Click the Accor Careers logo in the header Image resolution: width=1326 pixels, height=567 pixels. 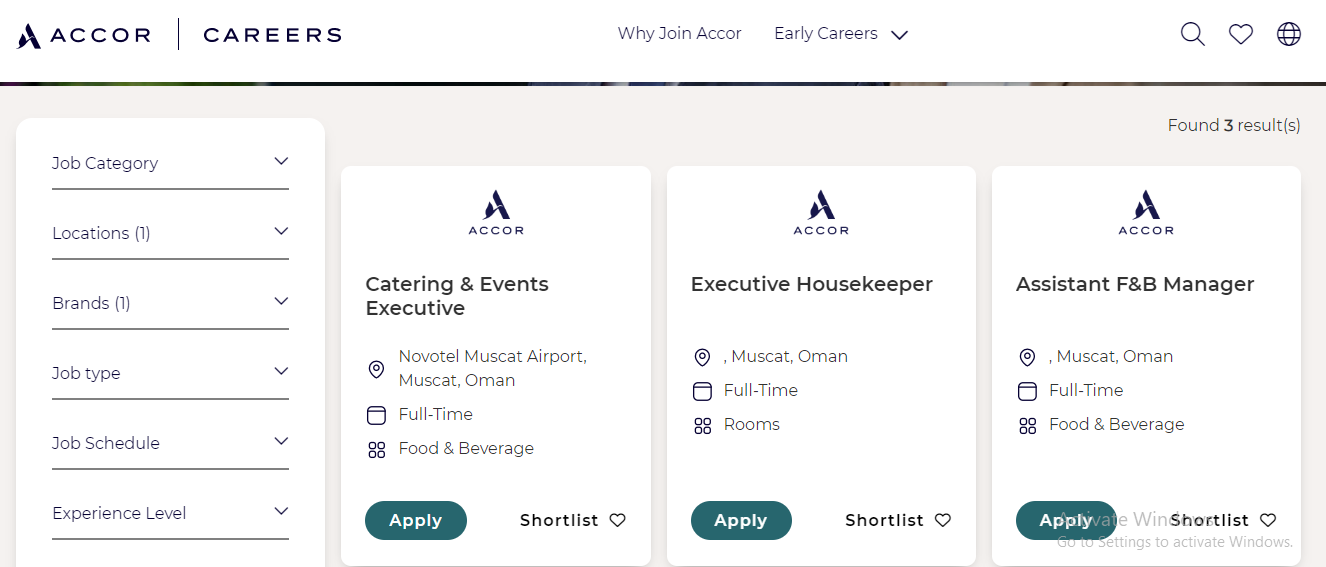pyautogui.click(x=180, y=35)
